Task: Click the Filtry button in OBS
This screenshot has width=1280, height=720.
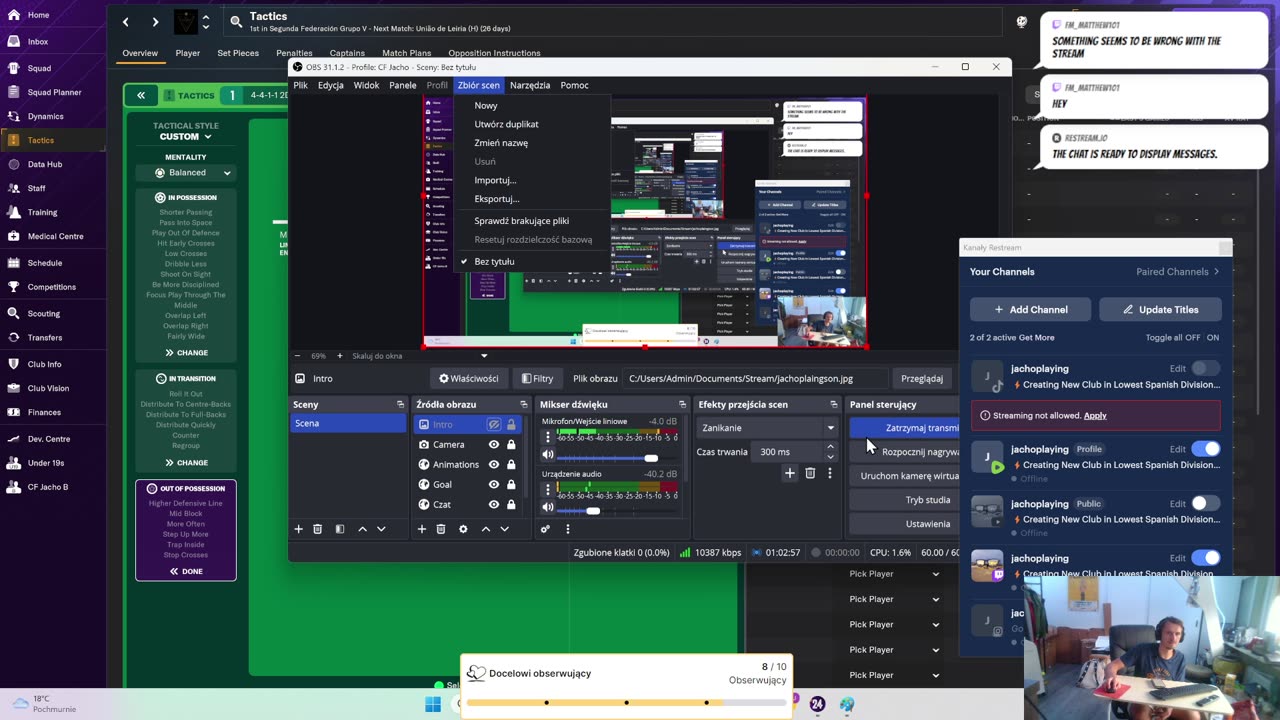Action: tap(537, 379)
